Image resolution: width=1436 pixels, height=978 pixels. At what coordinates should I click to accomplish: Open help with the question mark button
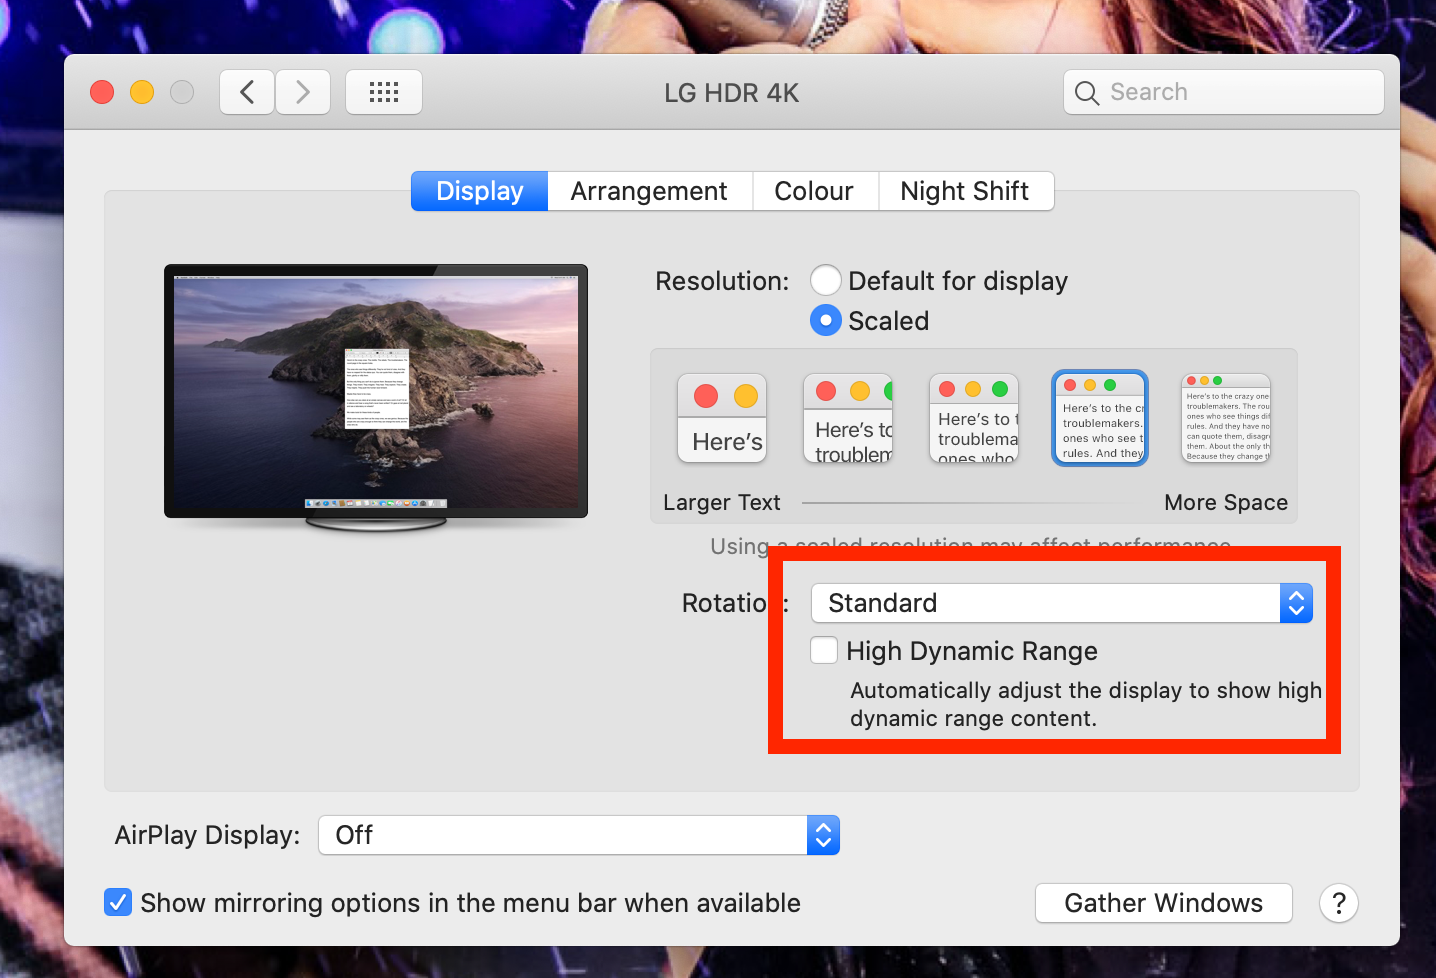pos(1339,903)
